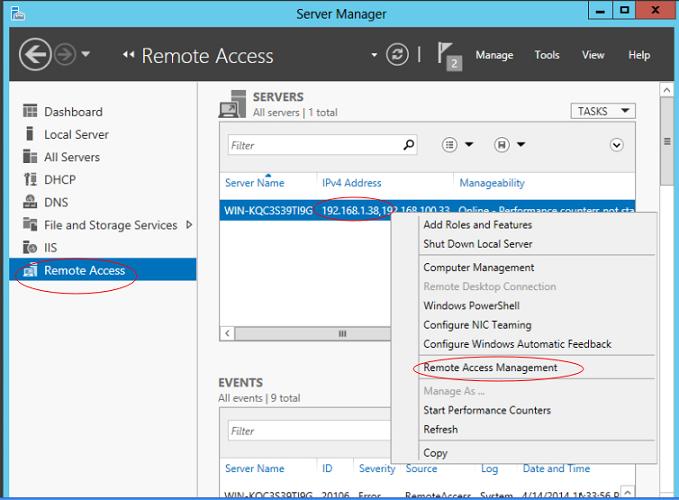
Task: Select Dashboard in the sidebar
Action: pyautogui.click(x=72, y=112)
